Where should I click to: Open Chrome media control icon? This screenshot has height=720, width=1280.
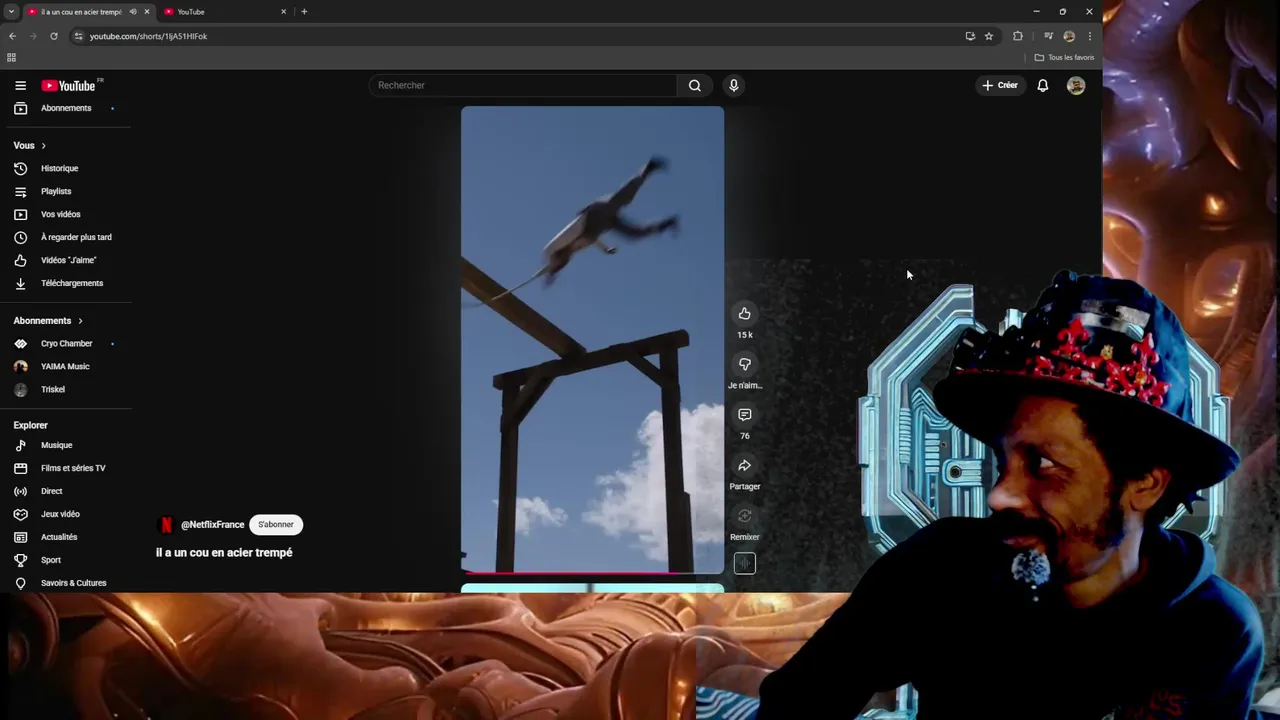(x=1048, y=36)
